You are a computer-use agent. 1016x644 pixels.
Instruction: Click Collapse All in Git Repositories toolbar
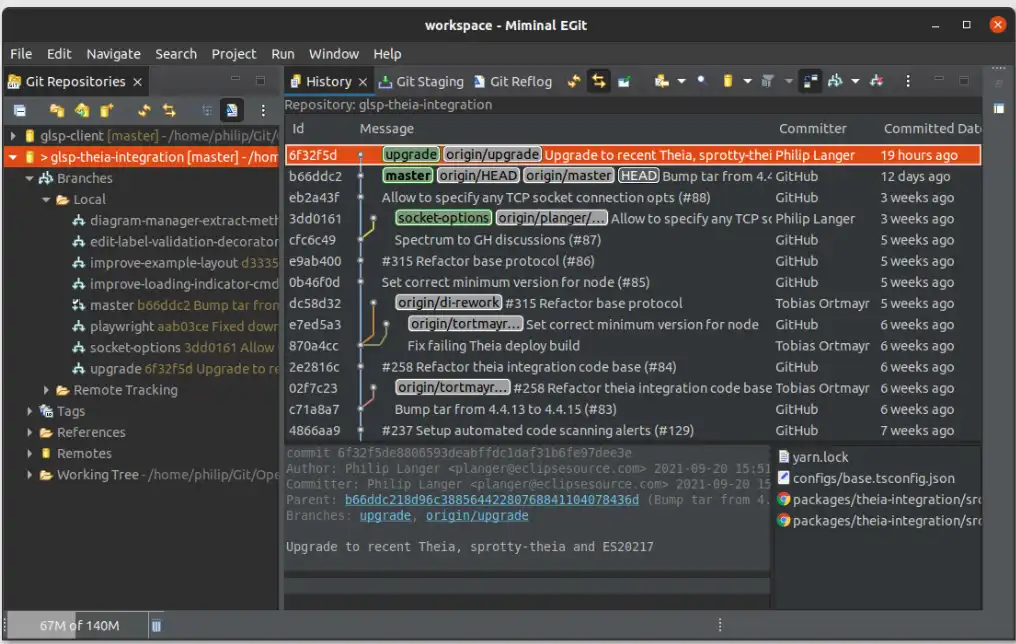click(x=19, y=110)
